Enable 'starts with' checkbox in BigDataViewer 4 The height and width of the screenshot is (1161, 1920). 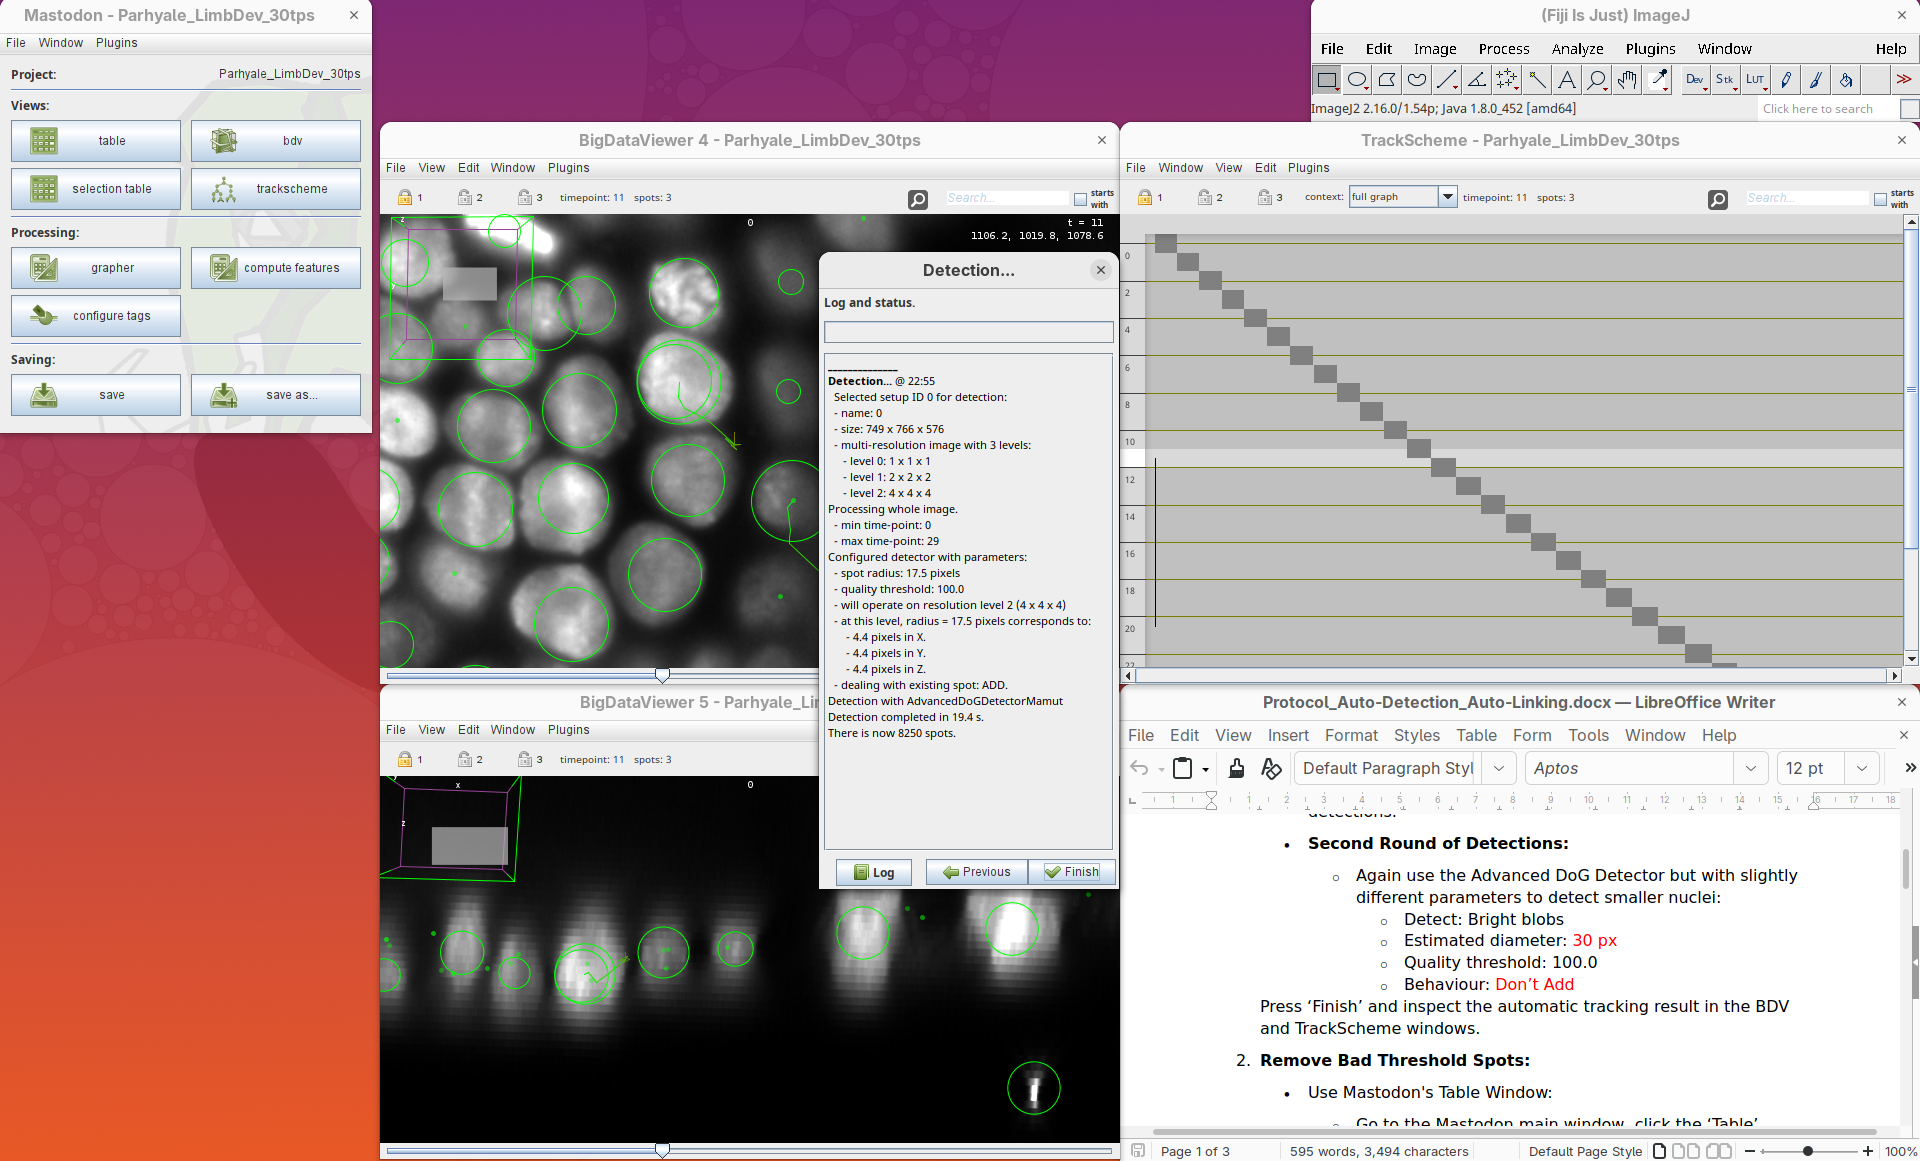point(1080,199)
